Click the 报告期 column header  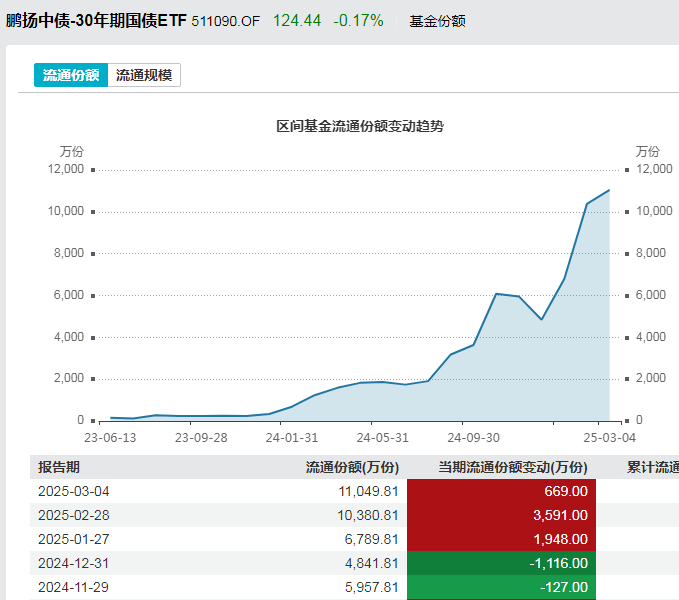point(60,467)
